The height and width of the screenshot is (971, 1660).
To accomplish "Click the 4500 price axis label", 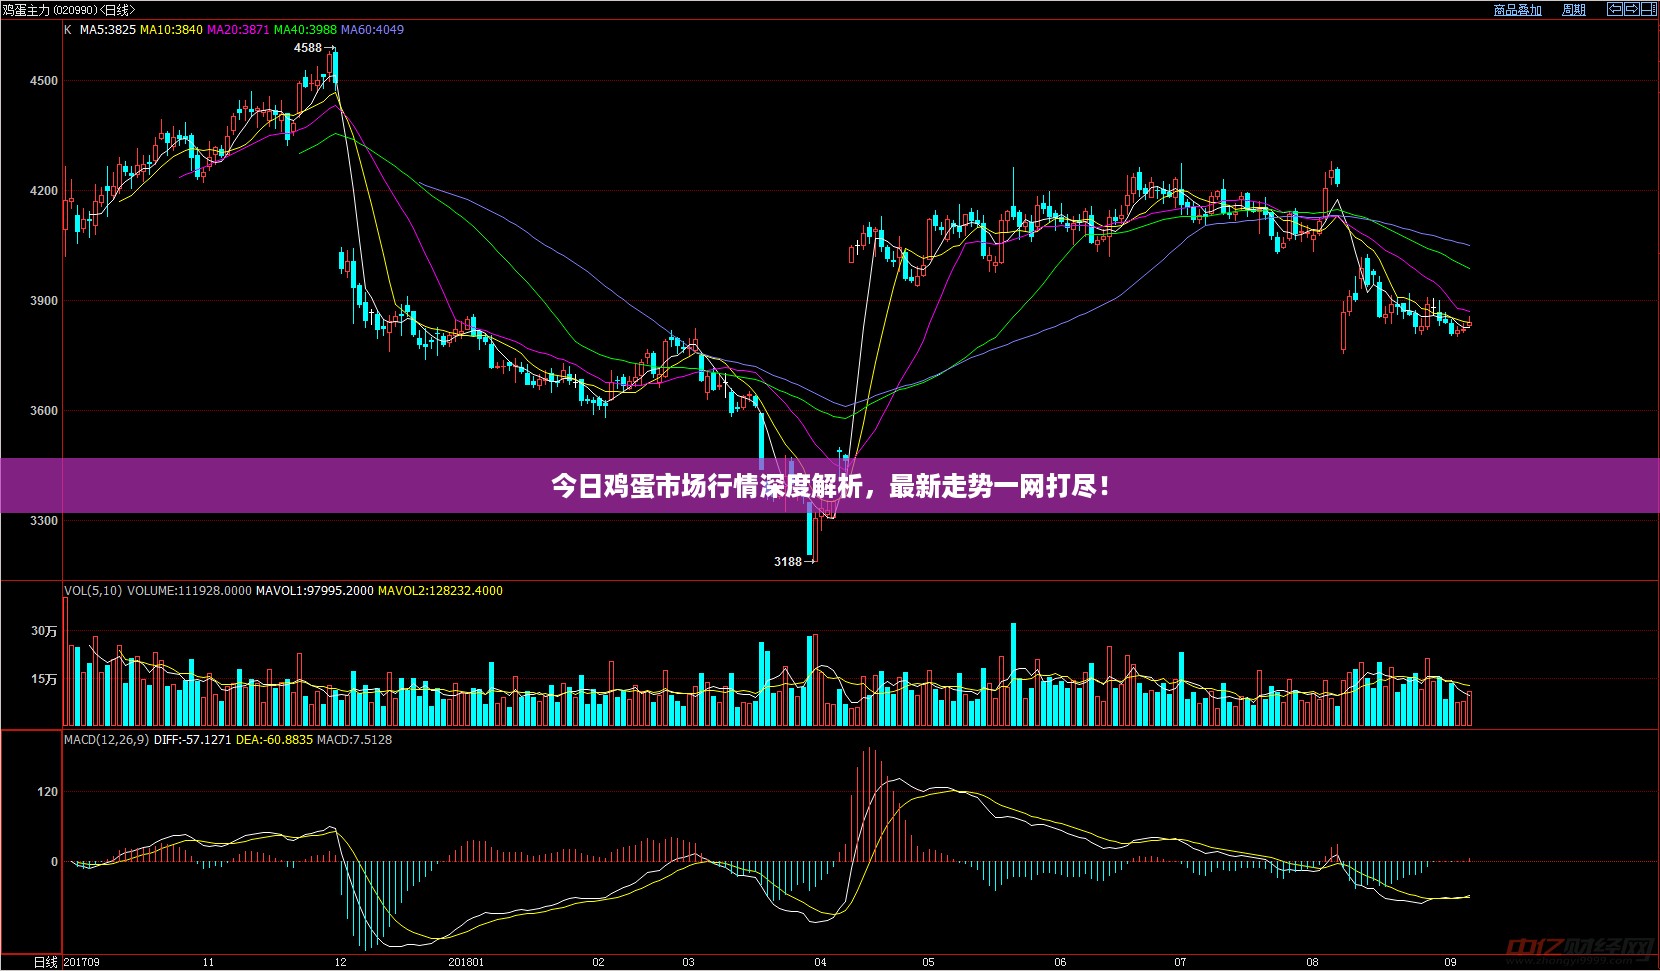I will (x=44, y=81).
